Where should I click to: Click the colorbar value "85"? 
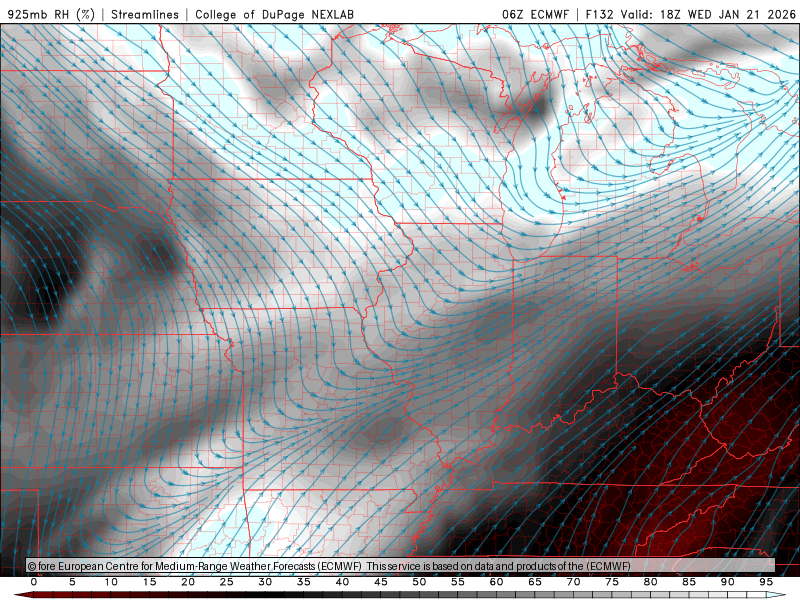[689, 582]
